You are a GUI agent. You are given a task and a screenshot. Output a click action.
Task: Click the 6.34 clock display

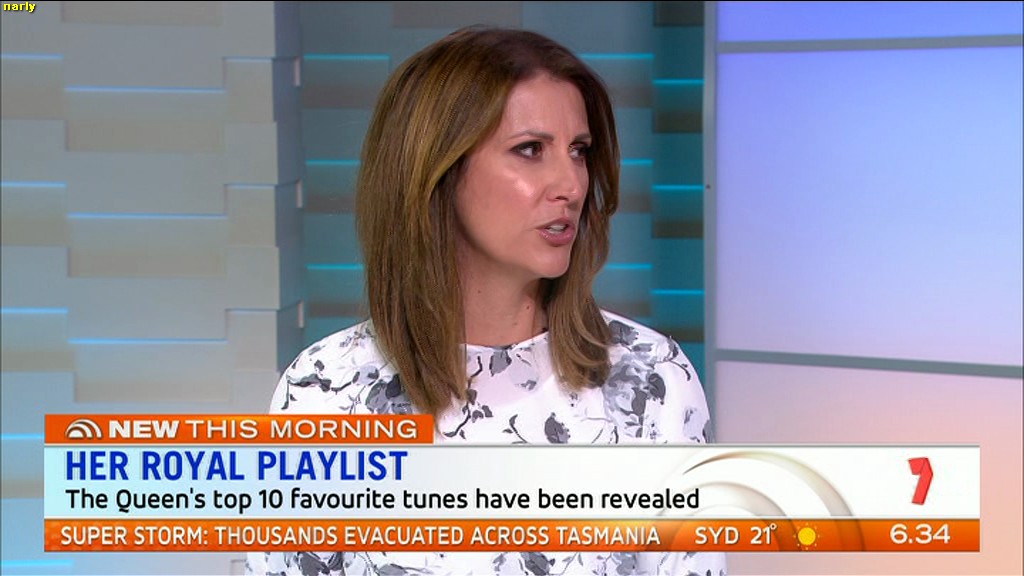tap(919, 535)
